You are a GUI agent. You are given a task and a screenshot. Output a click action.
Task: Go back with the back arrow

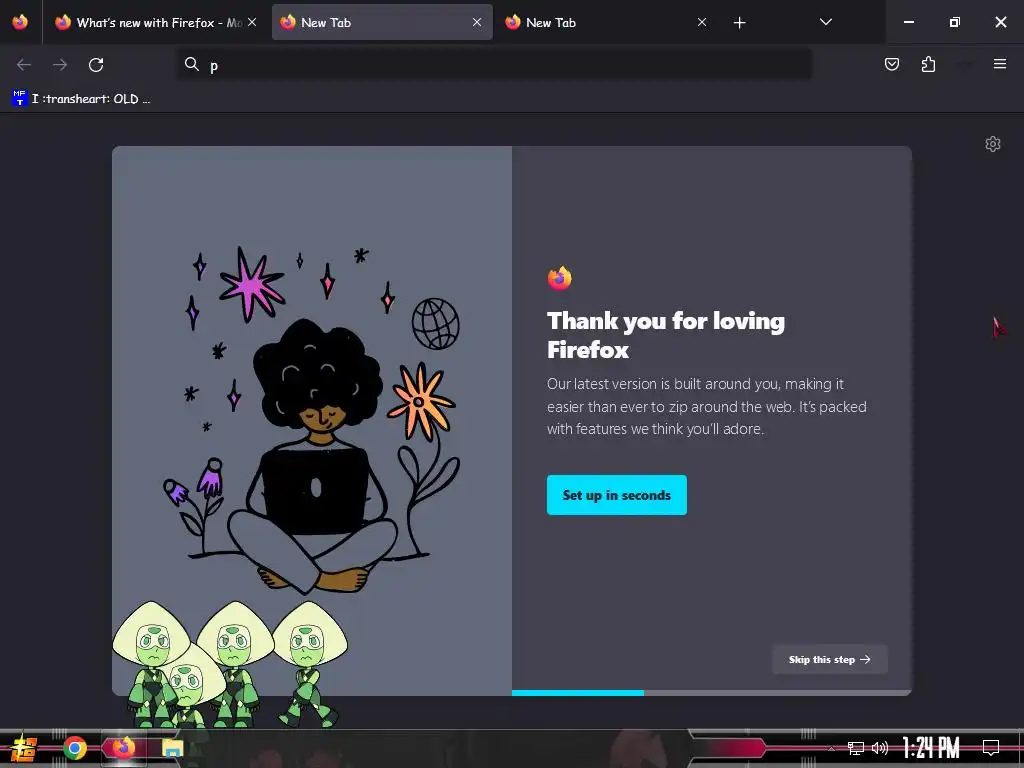24,65
